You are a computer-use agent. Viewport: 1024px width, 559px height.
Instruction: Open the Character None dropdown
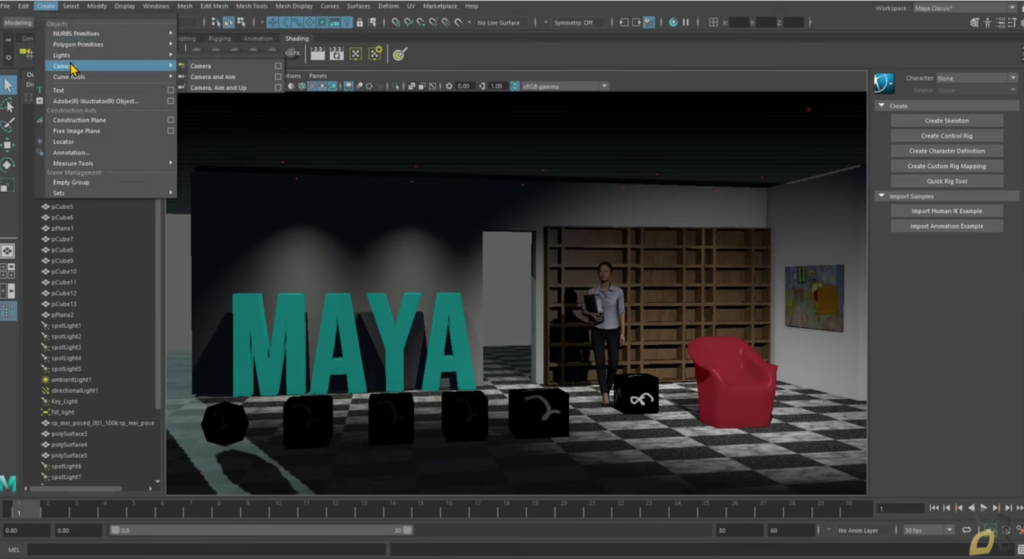pos(976,78)
